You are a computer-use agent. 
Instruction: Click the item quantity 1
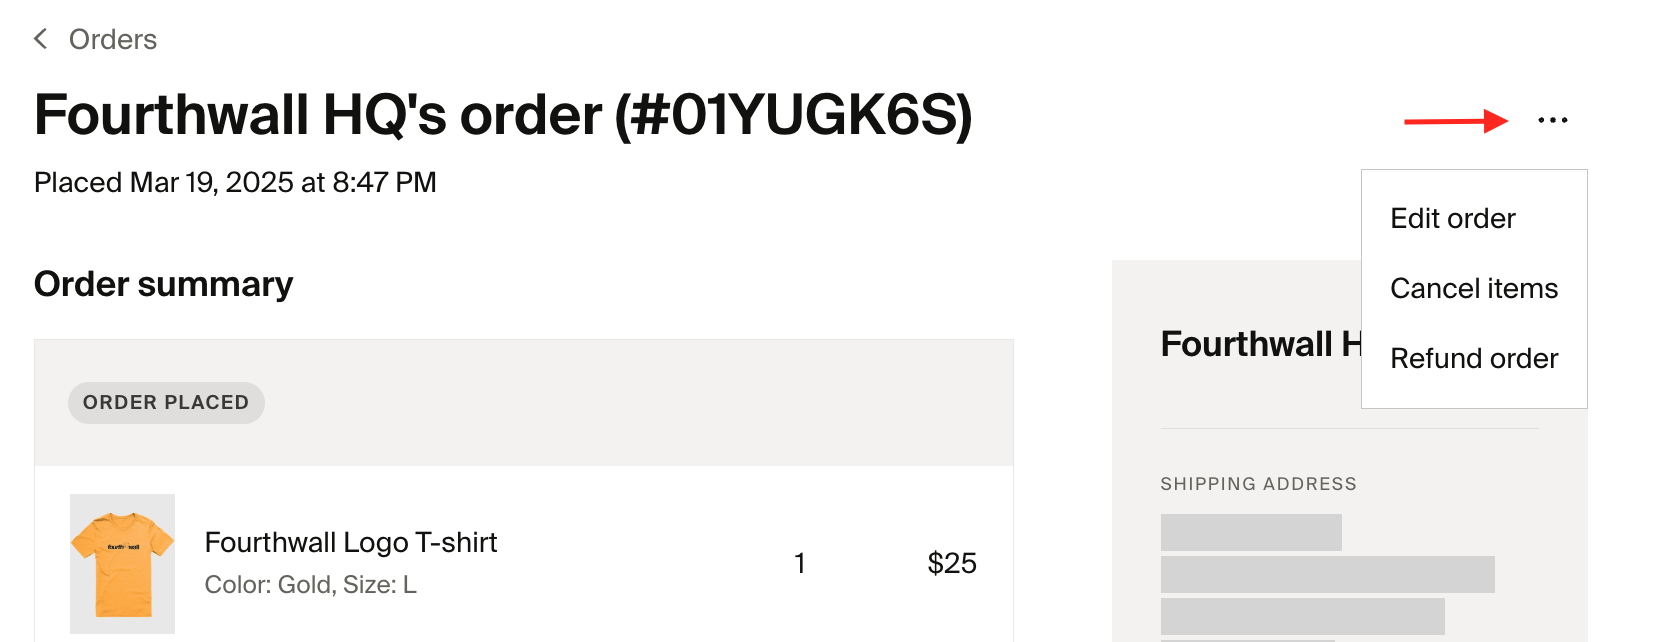tap(799, 563)
